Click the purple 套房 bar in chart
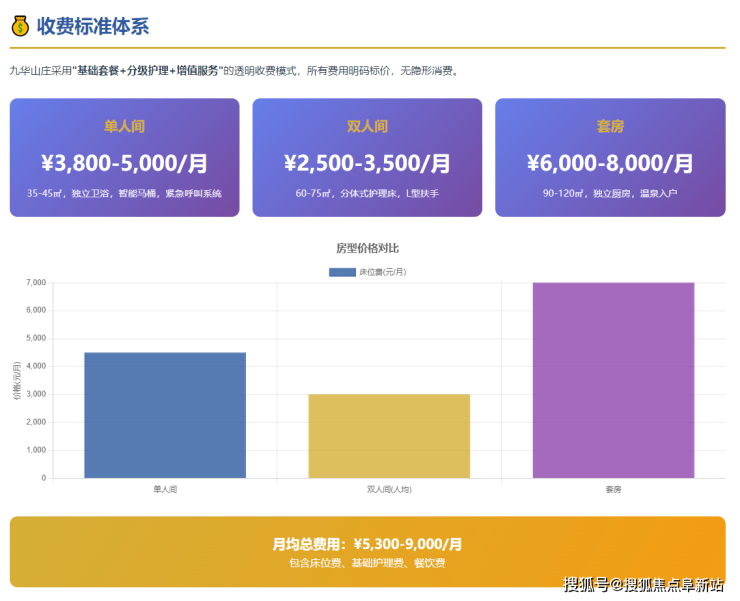Viewport: 740px width, 601px height. click(x=613, y=380)
